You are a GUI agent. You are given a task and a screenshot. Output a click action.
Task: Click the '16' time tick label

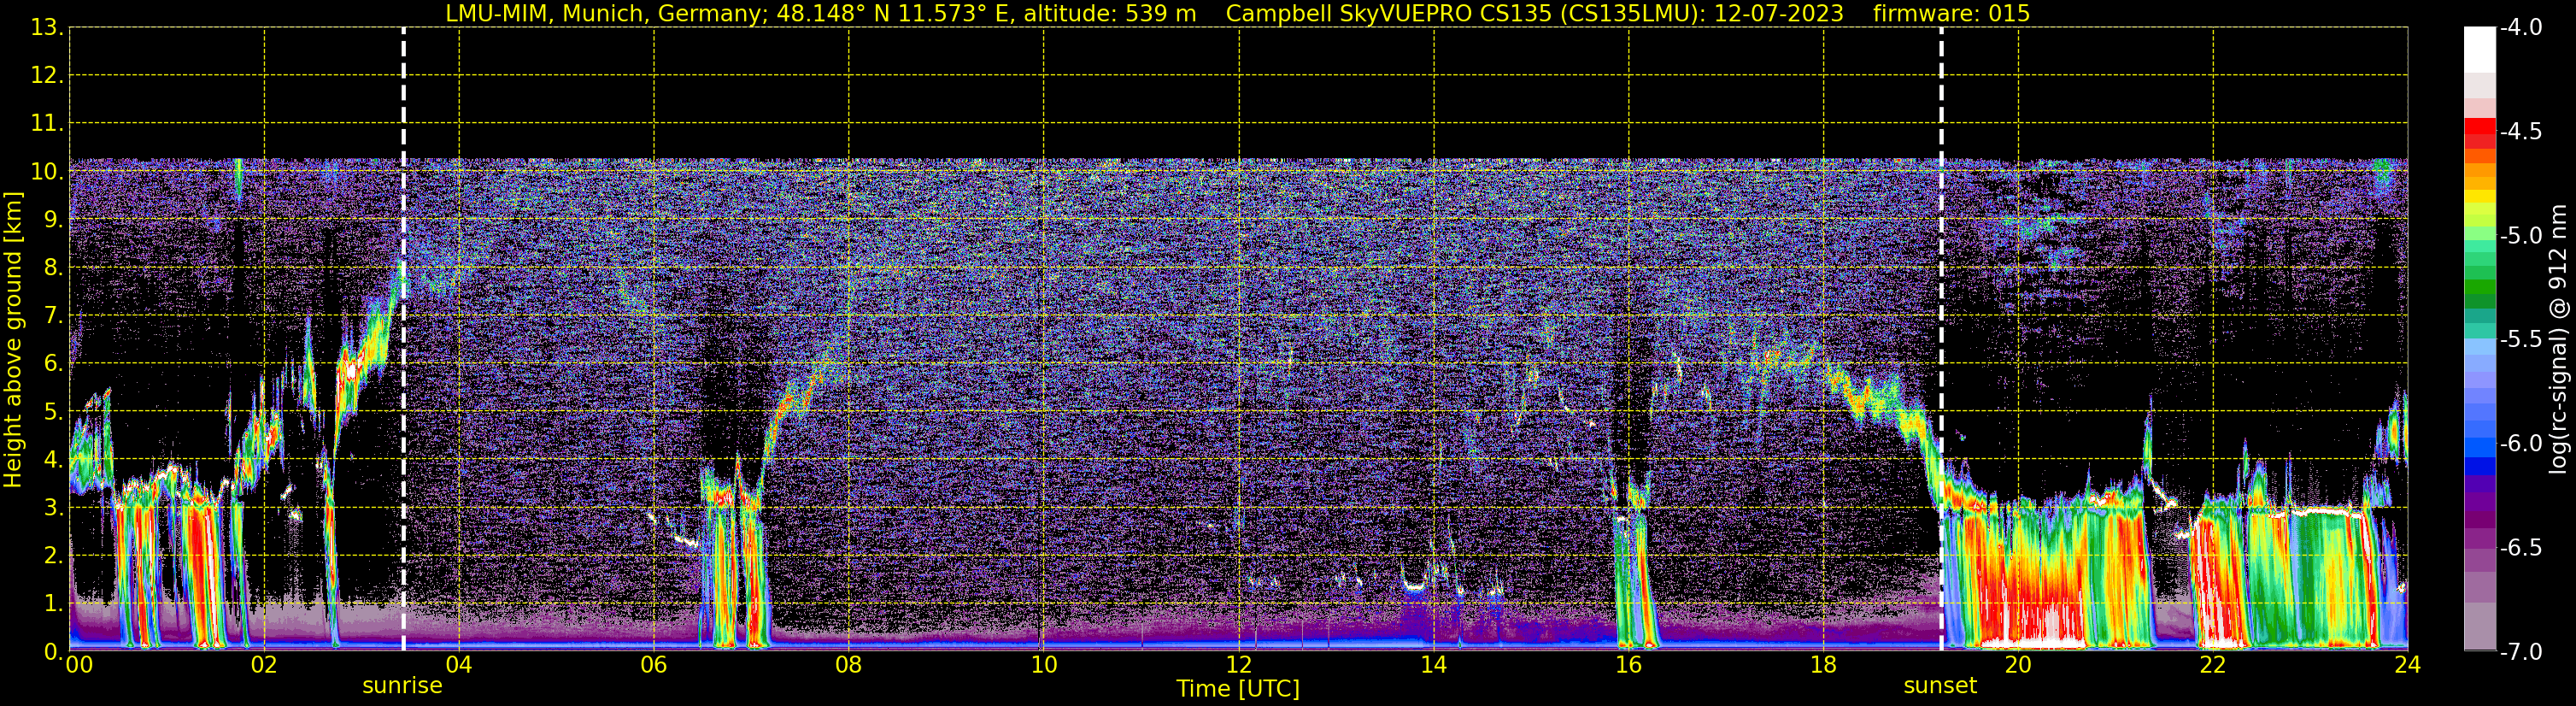1629,665
